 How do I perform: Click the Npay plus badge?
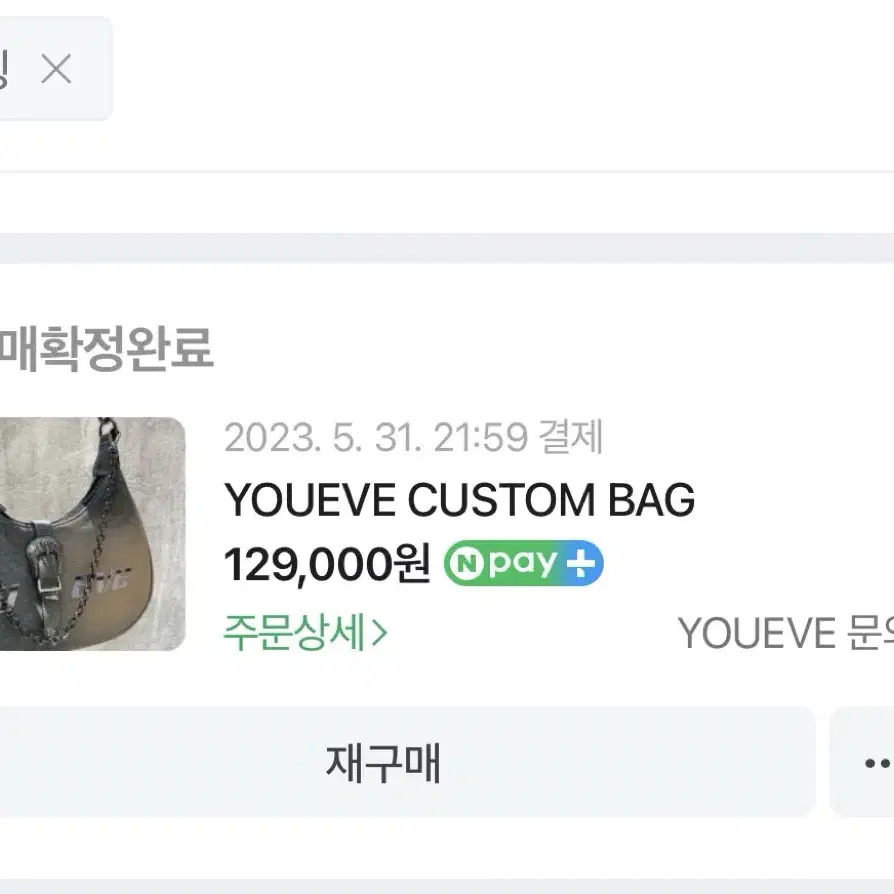(523, 563)
